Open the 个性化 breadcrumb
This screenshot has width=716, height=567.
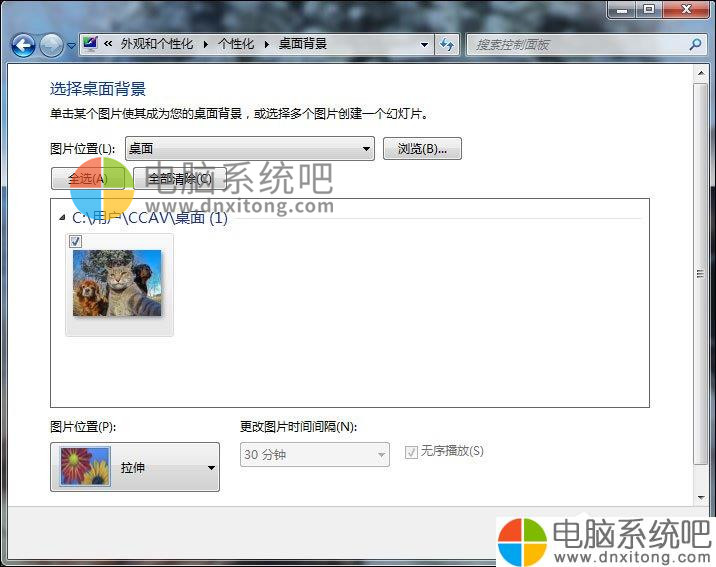[236, 44]
